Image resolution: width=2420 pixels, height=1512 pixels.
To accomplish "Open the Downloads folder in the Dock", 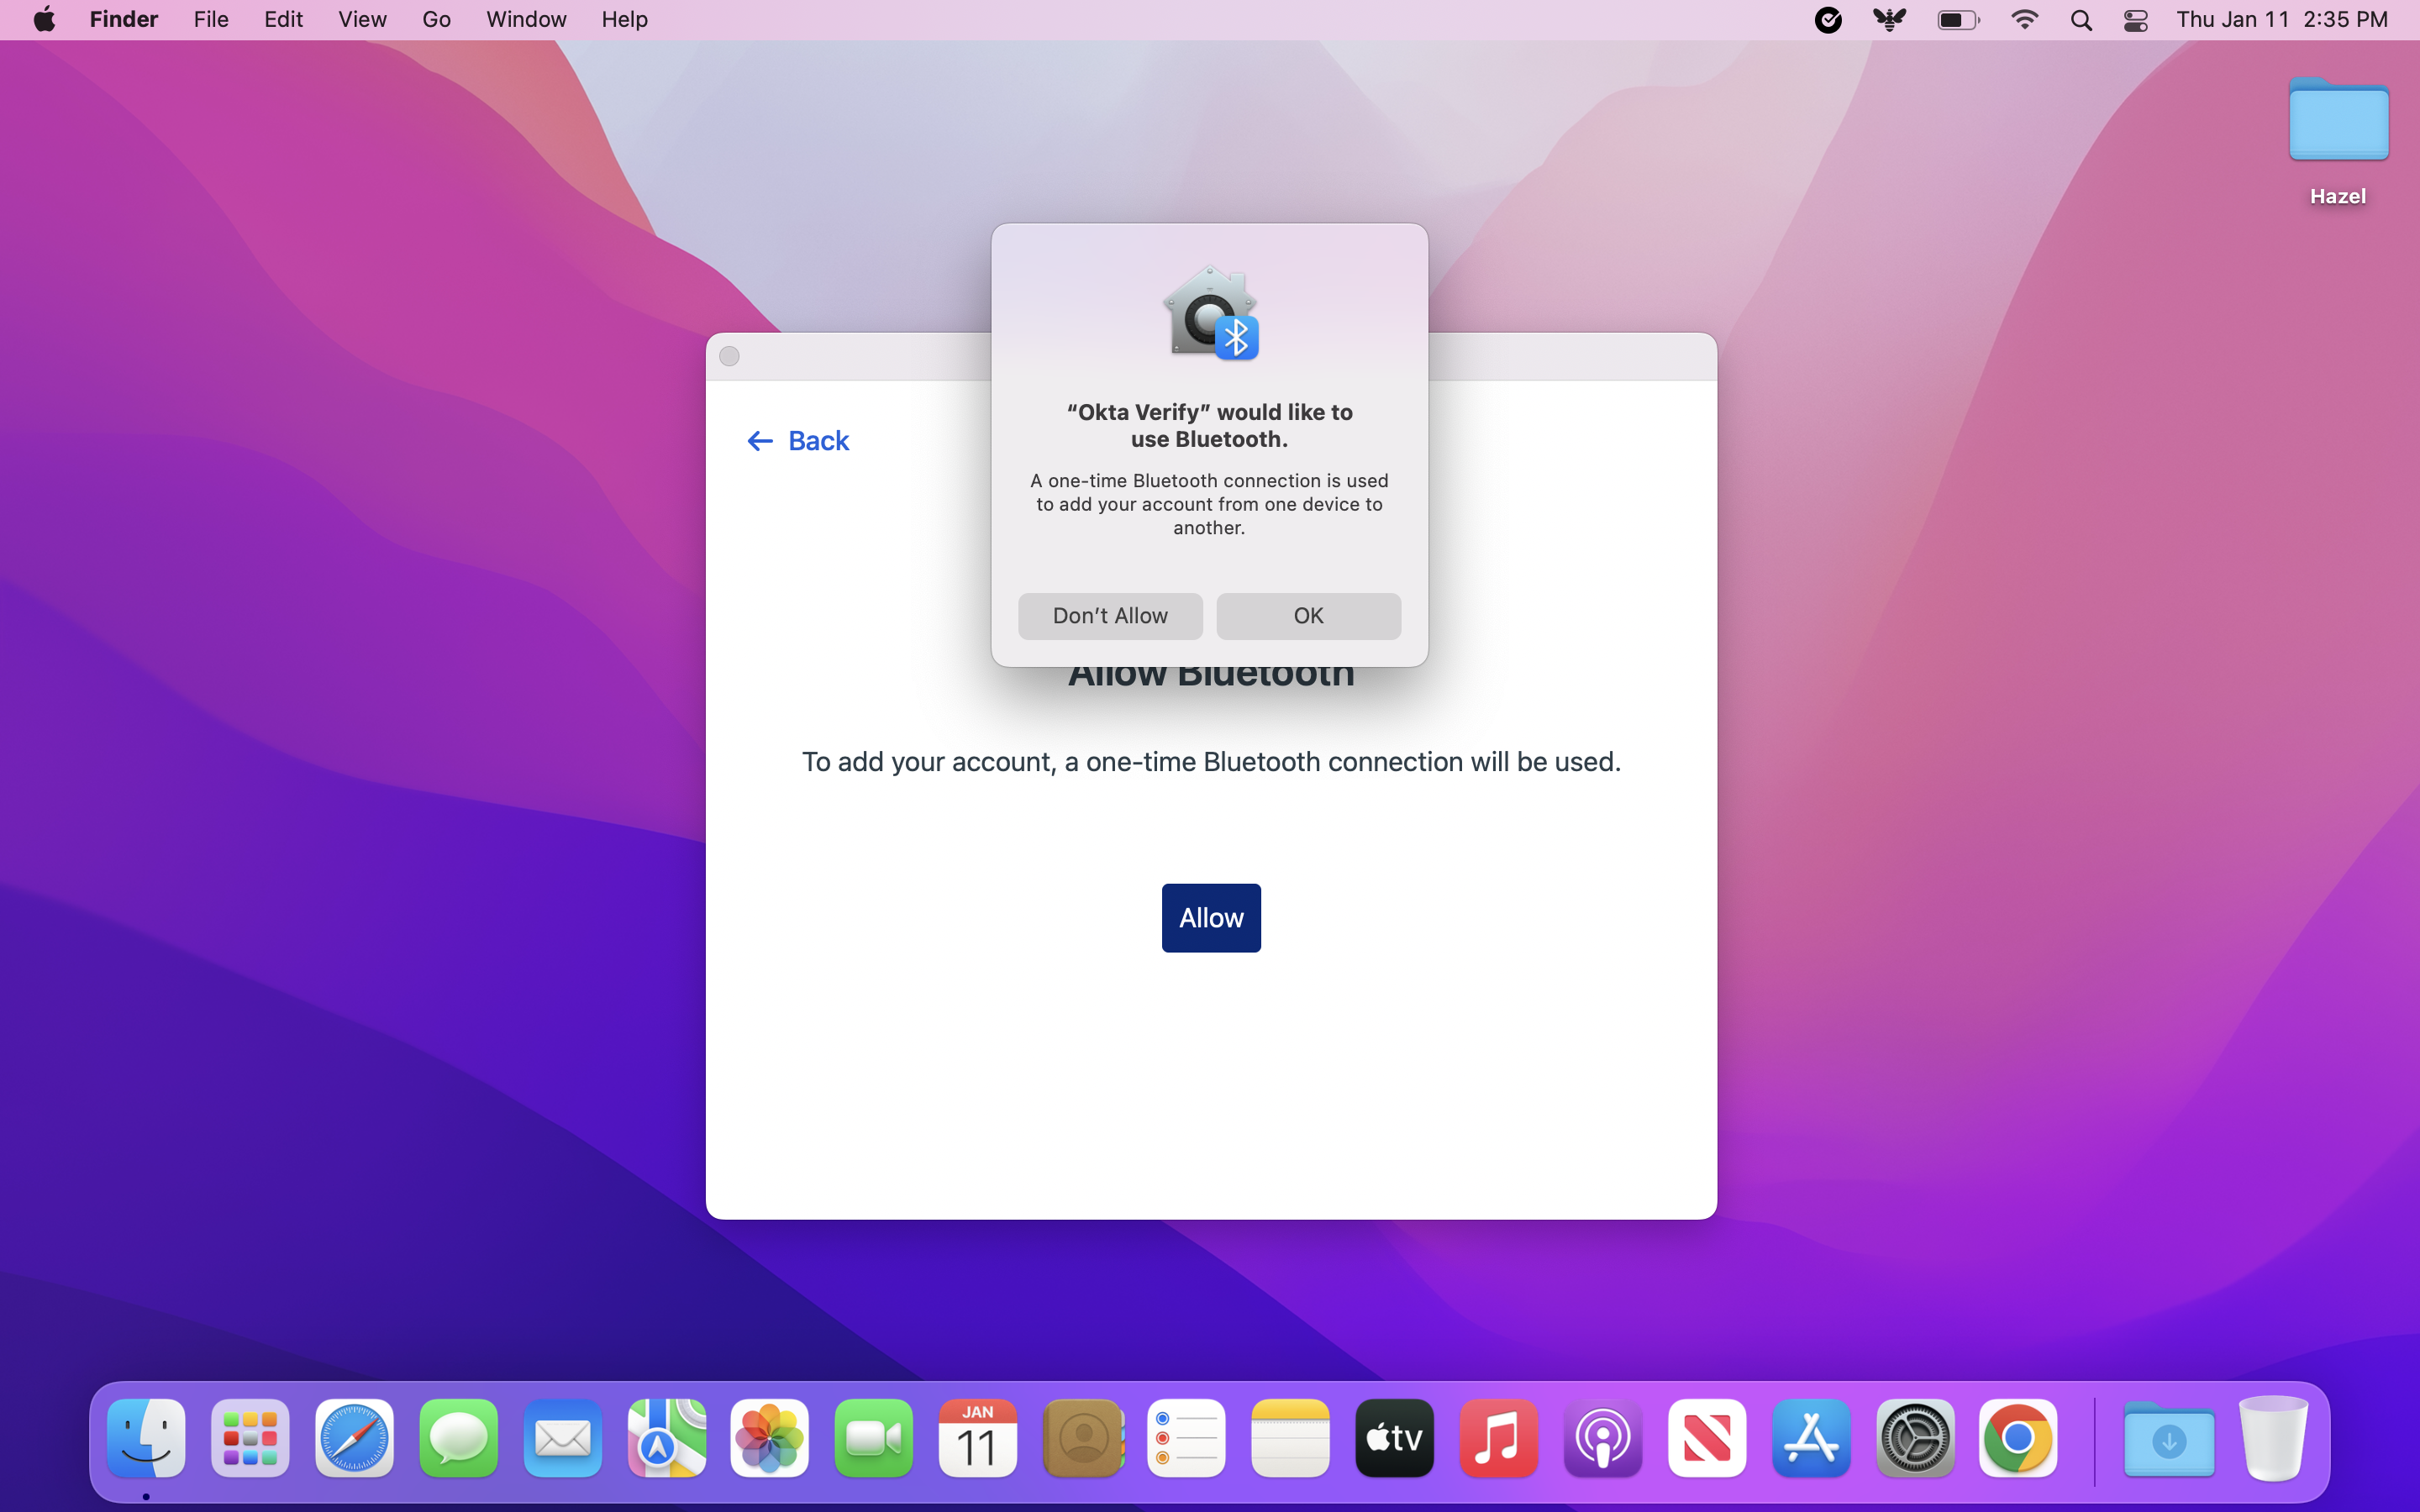I will 2168,1438.
